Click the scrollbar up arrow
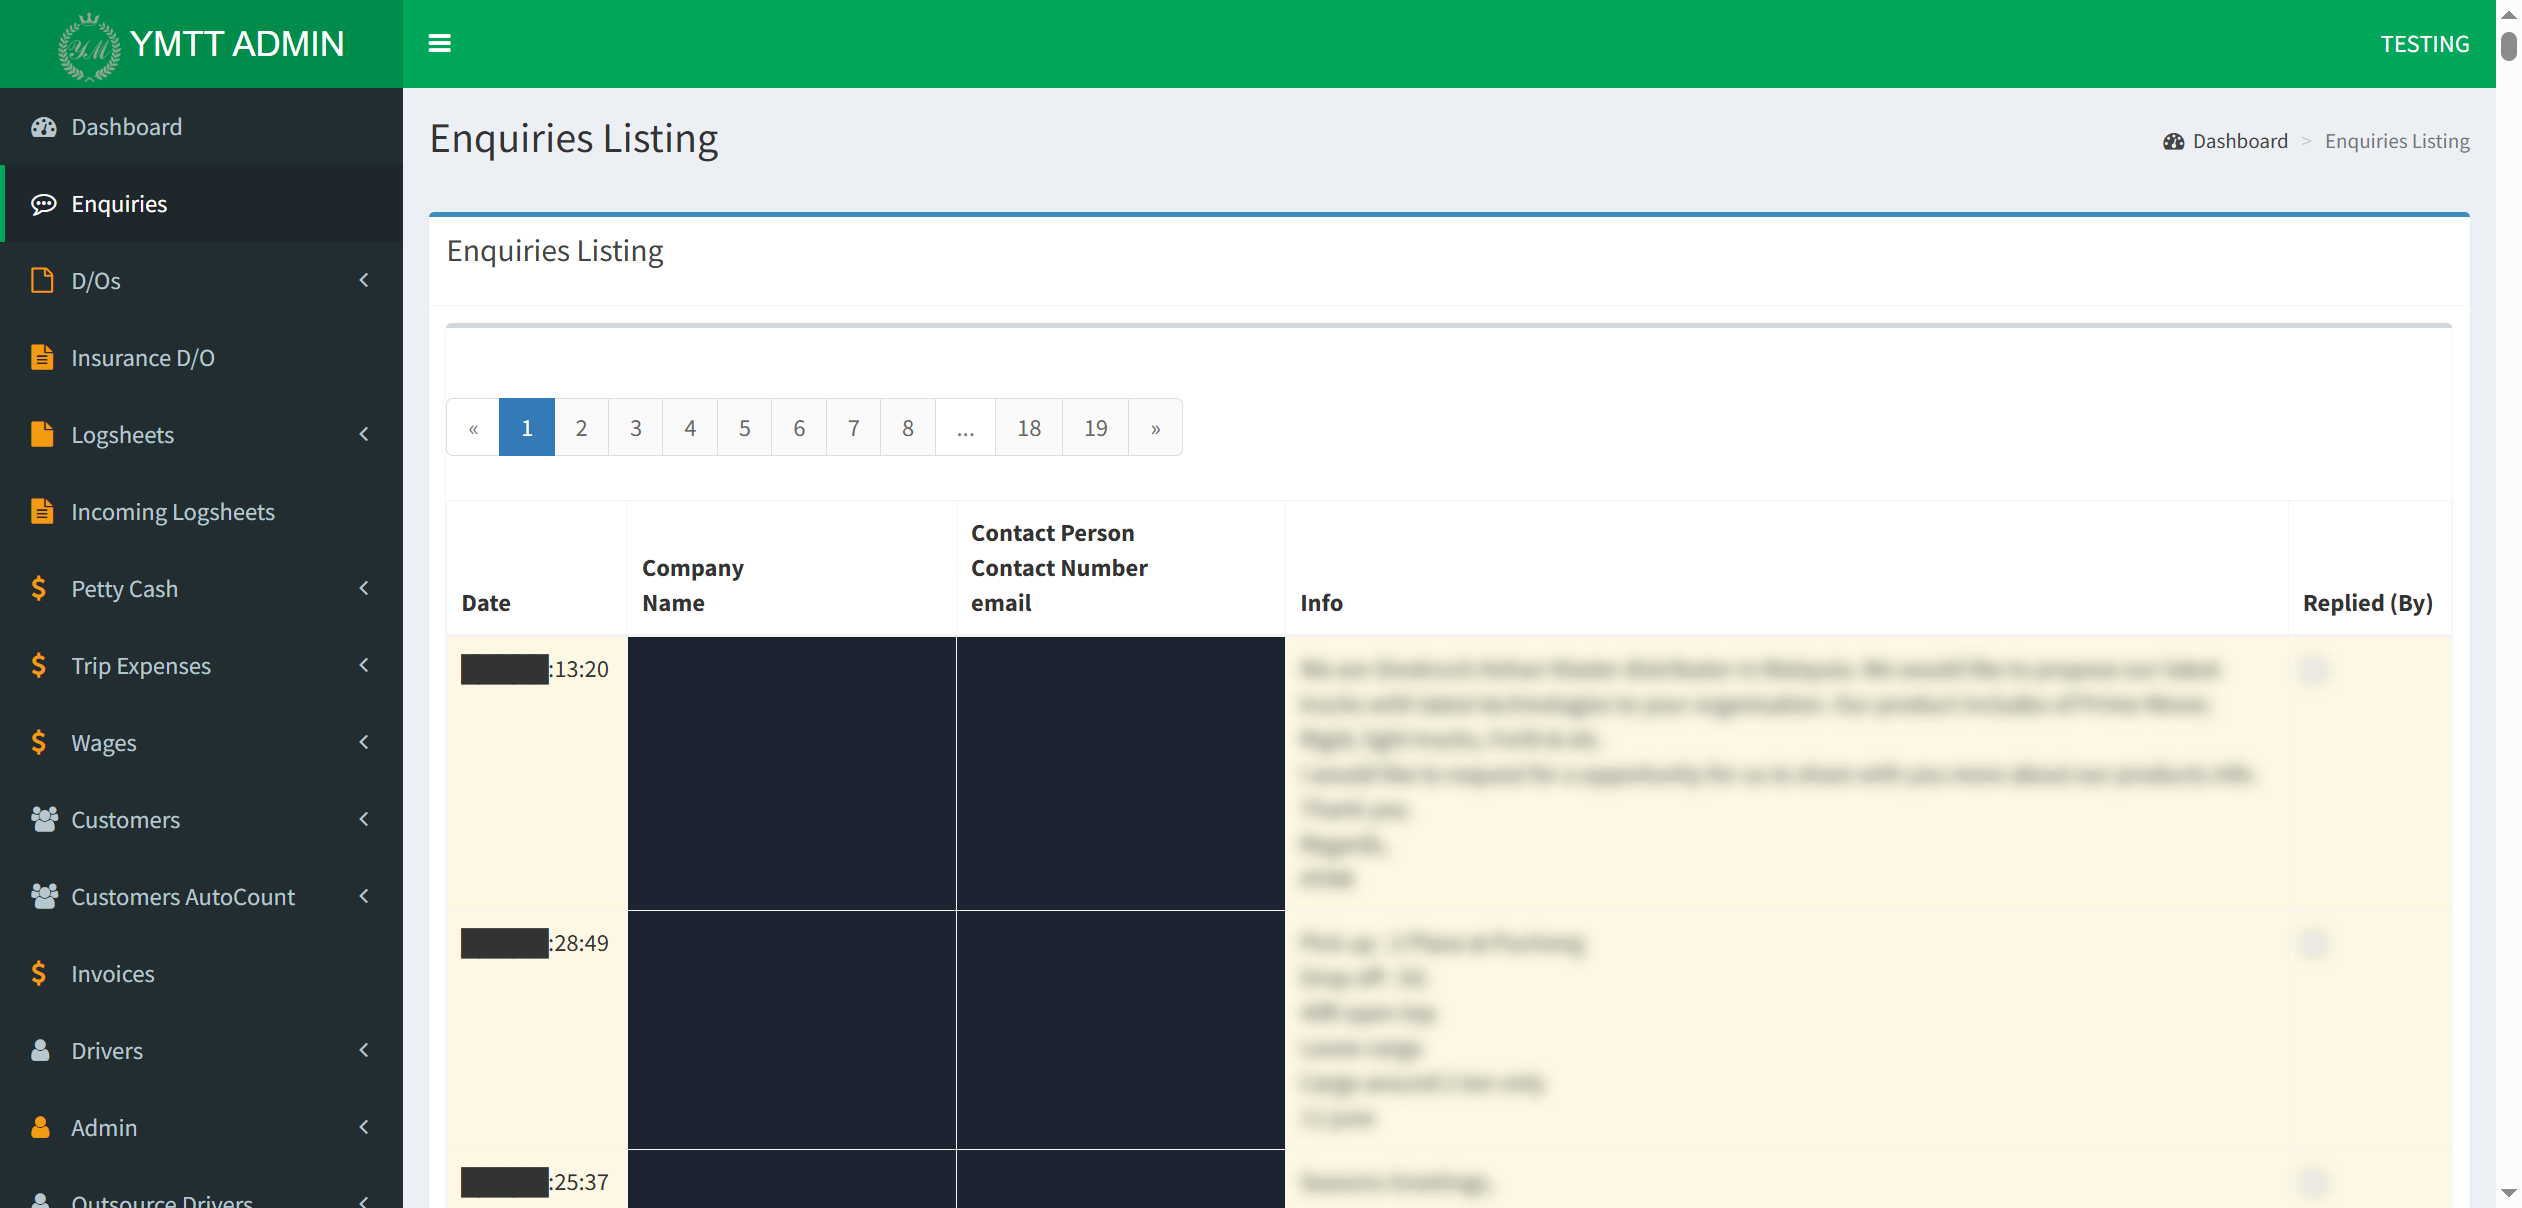Viewport: 2522px width, 1208px height. point(2509,15)
